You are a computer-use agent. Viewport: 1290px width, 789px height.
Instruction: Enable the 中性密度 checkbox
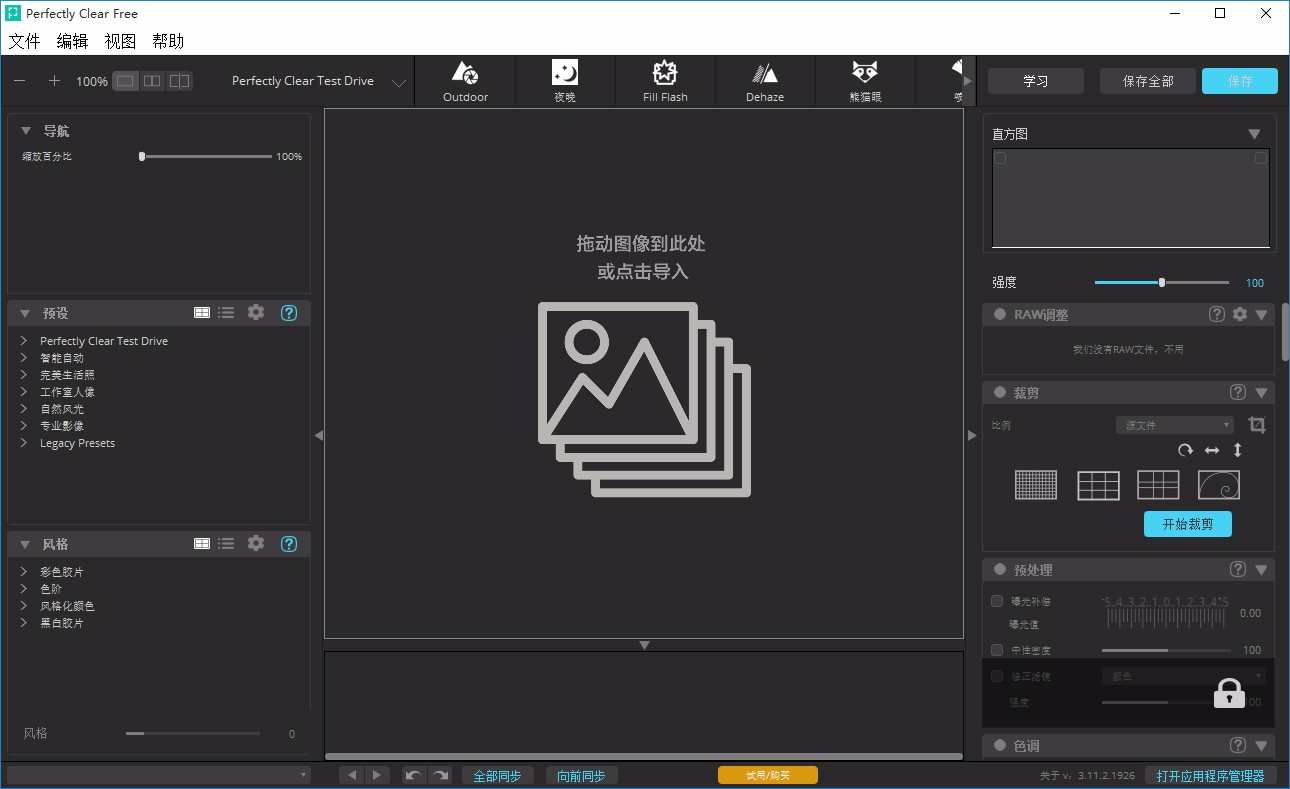point(997,650)
